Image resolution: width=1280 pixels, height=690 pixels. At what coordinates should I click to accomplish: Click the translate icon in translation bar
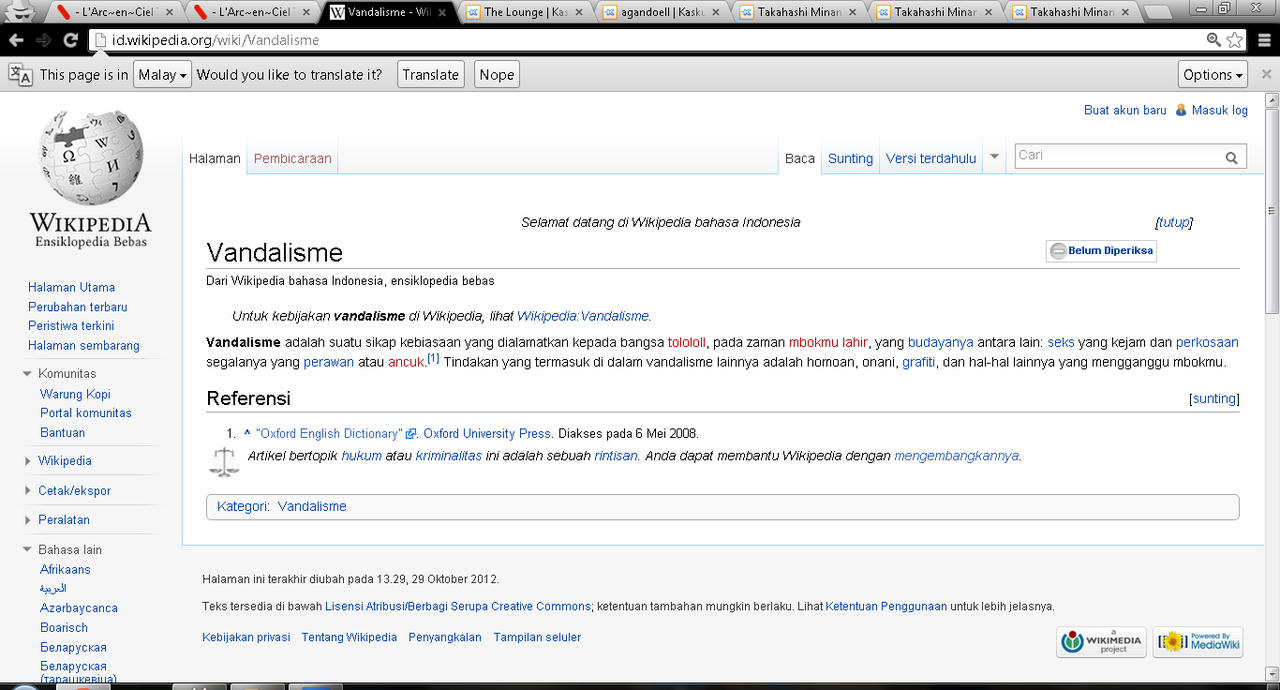(20, 74)
